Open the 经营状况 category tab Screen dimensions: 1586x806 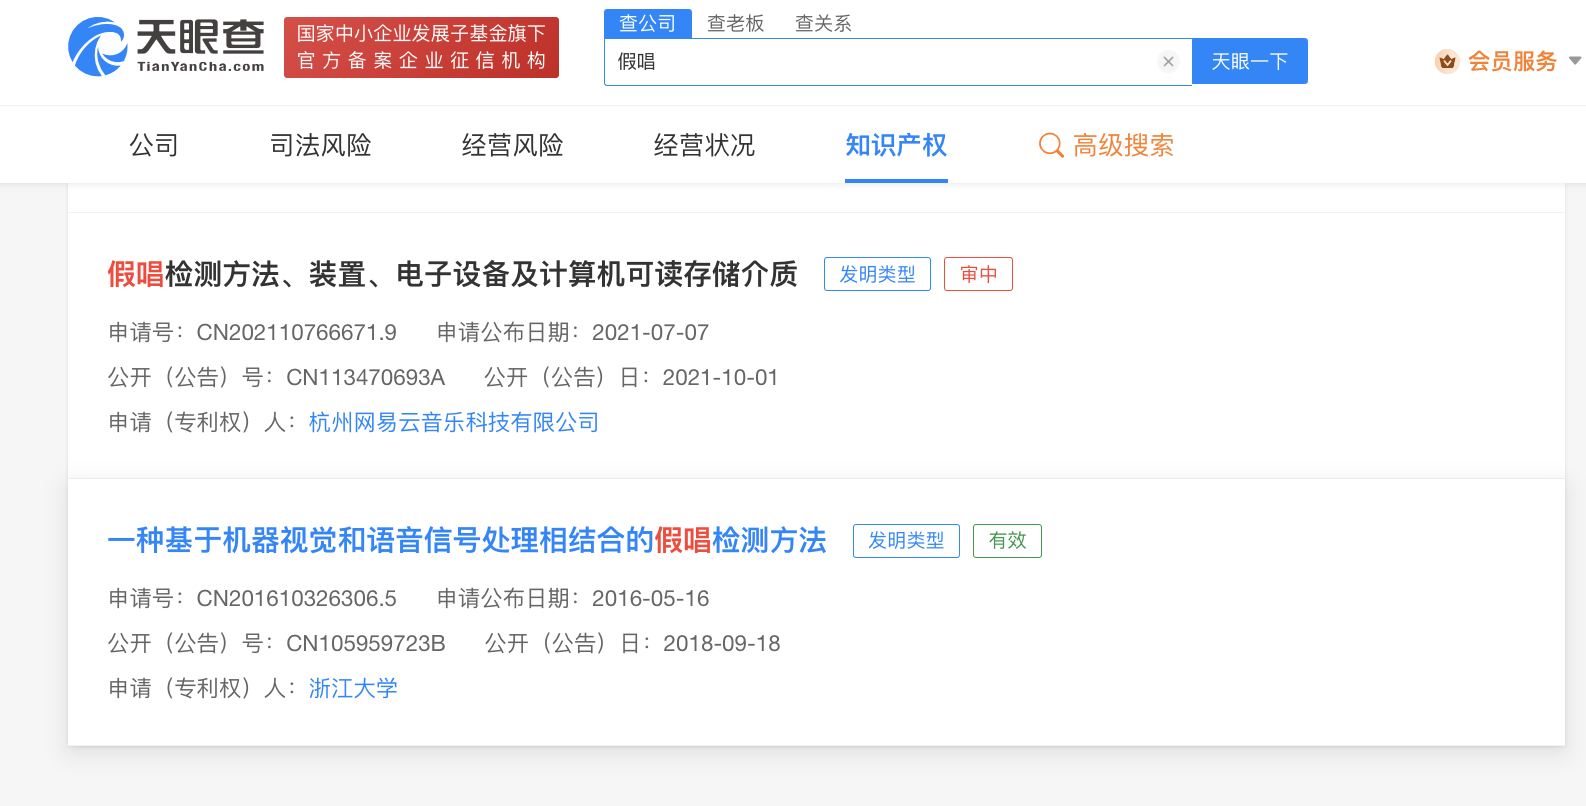point(704,146)
